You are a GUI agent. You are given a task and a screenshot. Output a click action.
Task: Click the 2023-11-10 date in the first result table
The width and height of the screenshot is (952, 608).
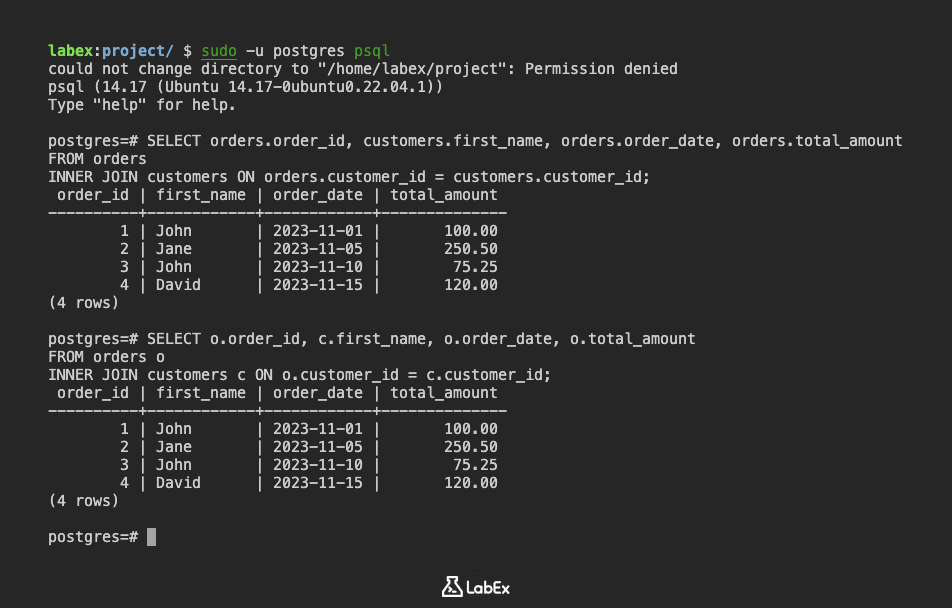pyautogui.click(x=317, y=267)
